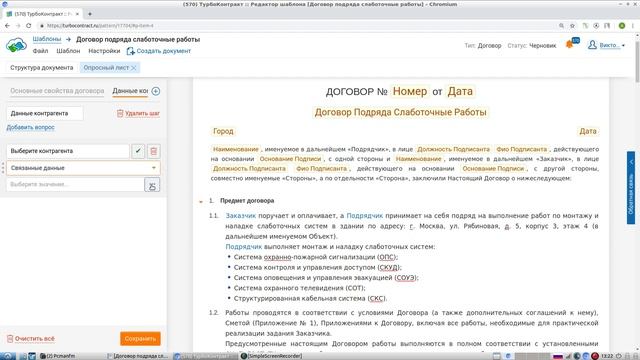Click the Викто... username link
This screenshot has width=640, height=360.
point(609,45)
